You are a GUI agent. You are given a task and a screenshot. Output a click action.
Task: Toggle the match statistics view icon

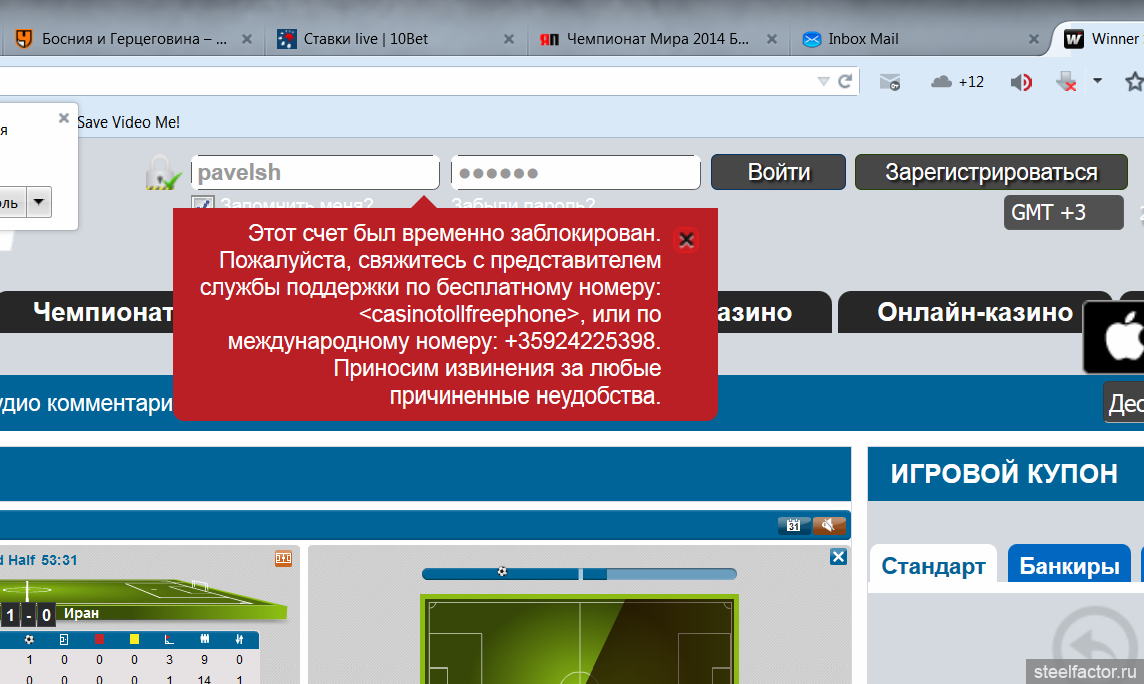283,558
